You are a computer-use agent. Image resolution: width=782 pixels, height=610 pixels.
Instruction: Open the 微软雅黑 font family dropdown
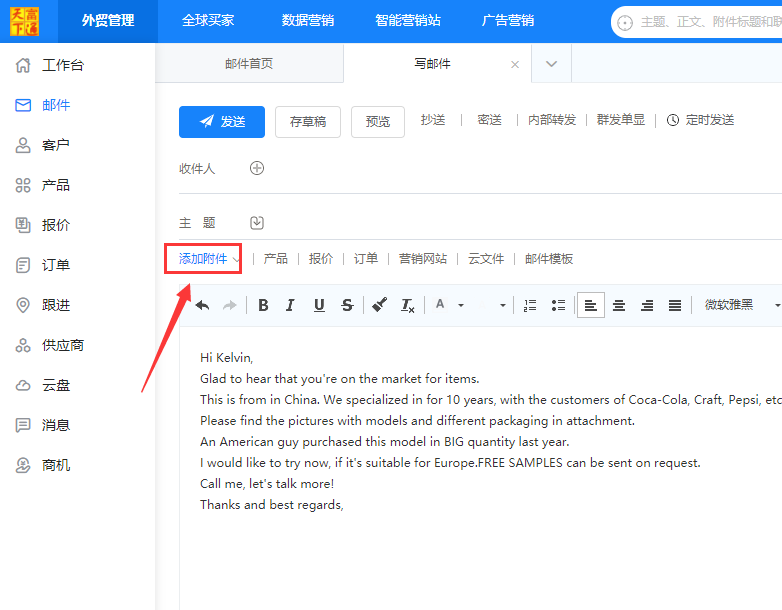click(x=741, y=305)
